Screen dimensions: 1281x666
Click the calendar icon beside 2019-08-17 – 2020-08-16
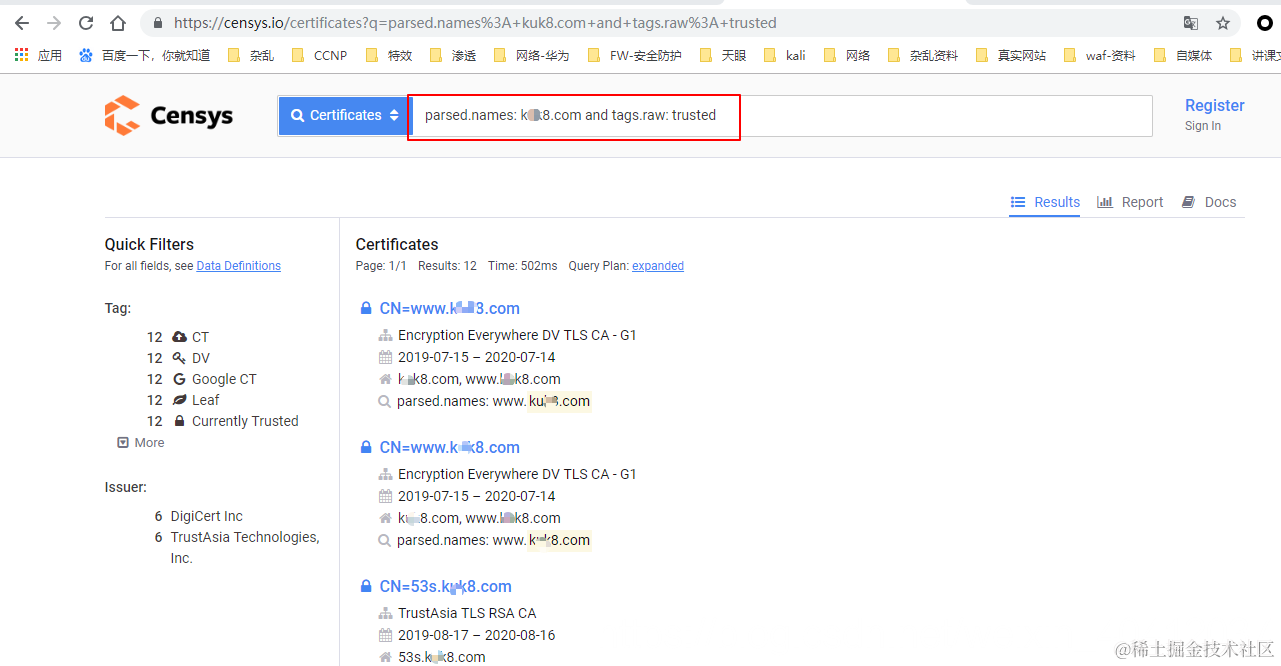(x=385, y=635)
